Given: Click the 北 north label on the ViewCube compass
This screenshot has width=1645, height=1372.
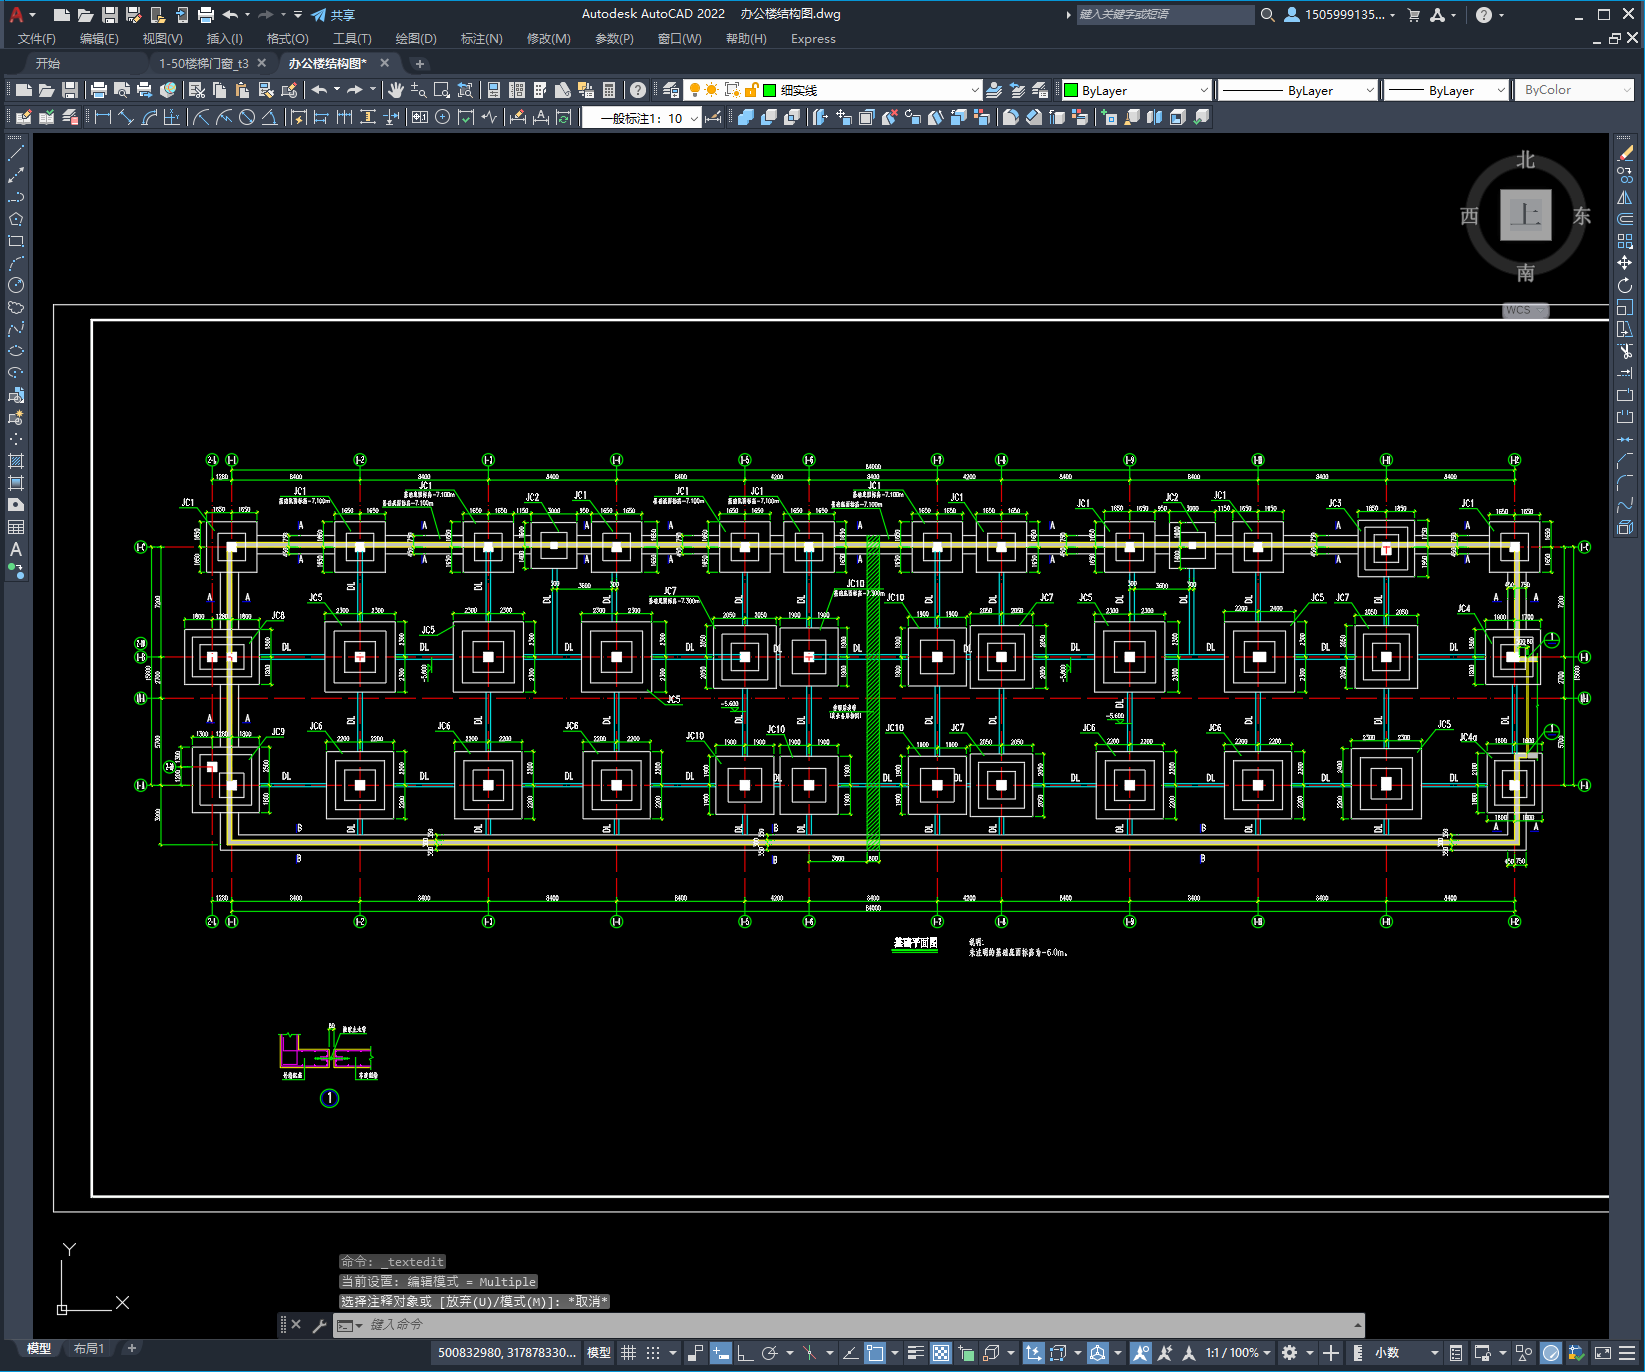Looking at the screenshot, I should 1526,160.
